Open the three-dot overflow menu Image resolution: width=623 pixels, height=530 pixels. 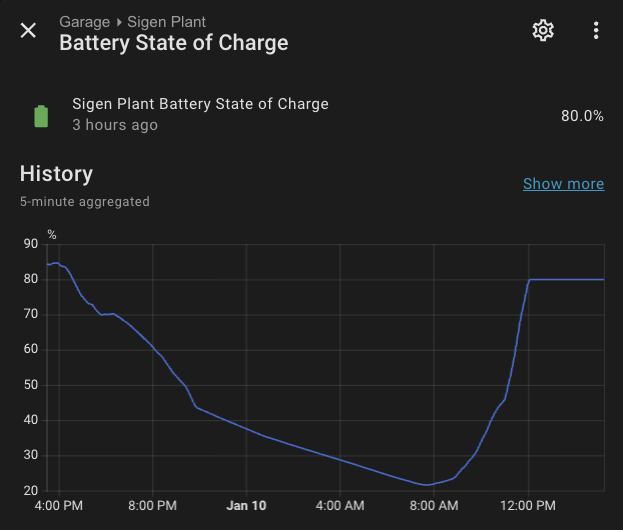coord(596,31)
